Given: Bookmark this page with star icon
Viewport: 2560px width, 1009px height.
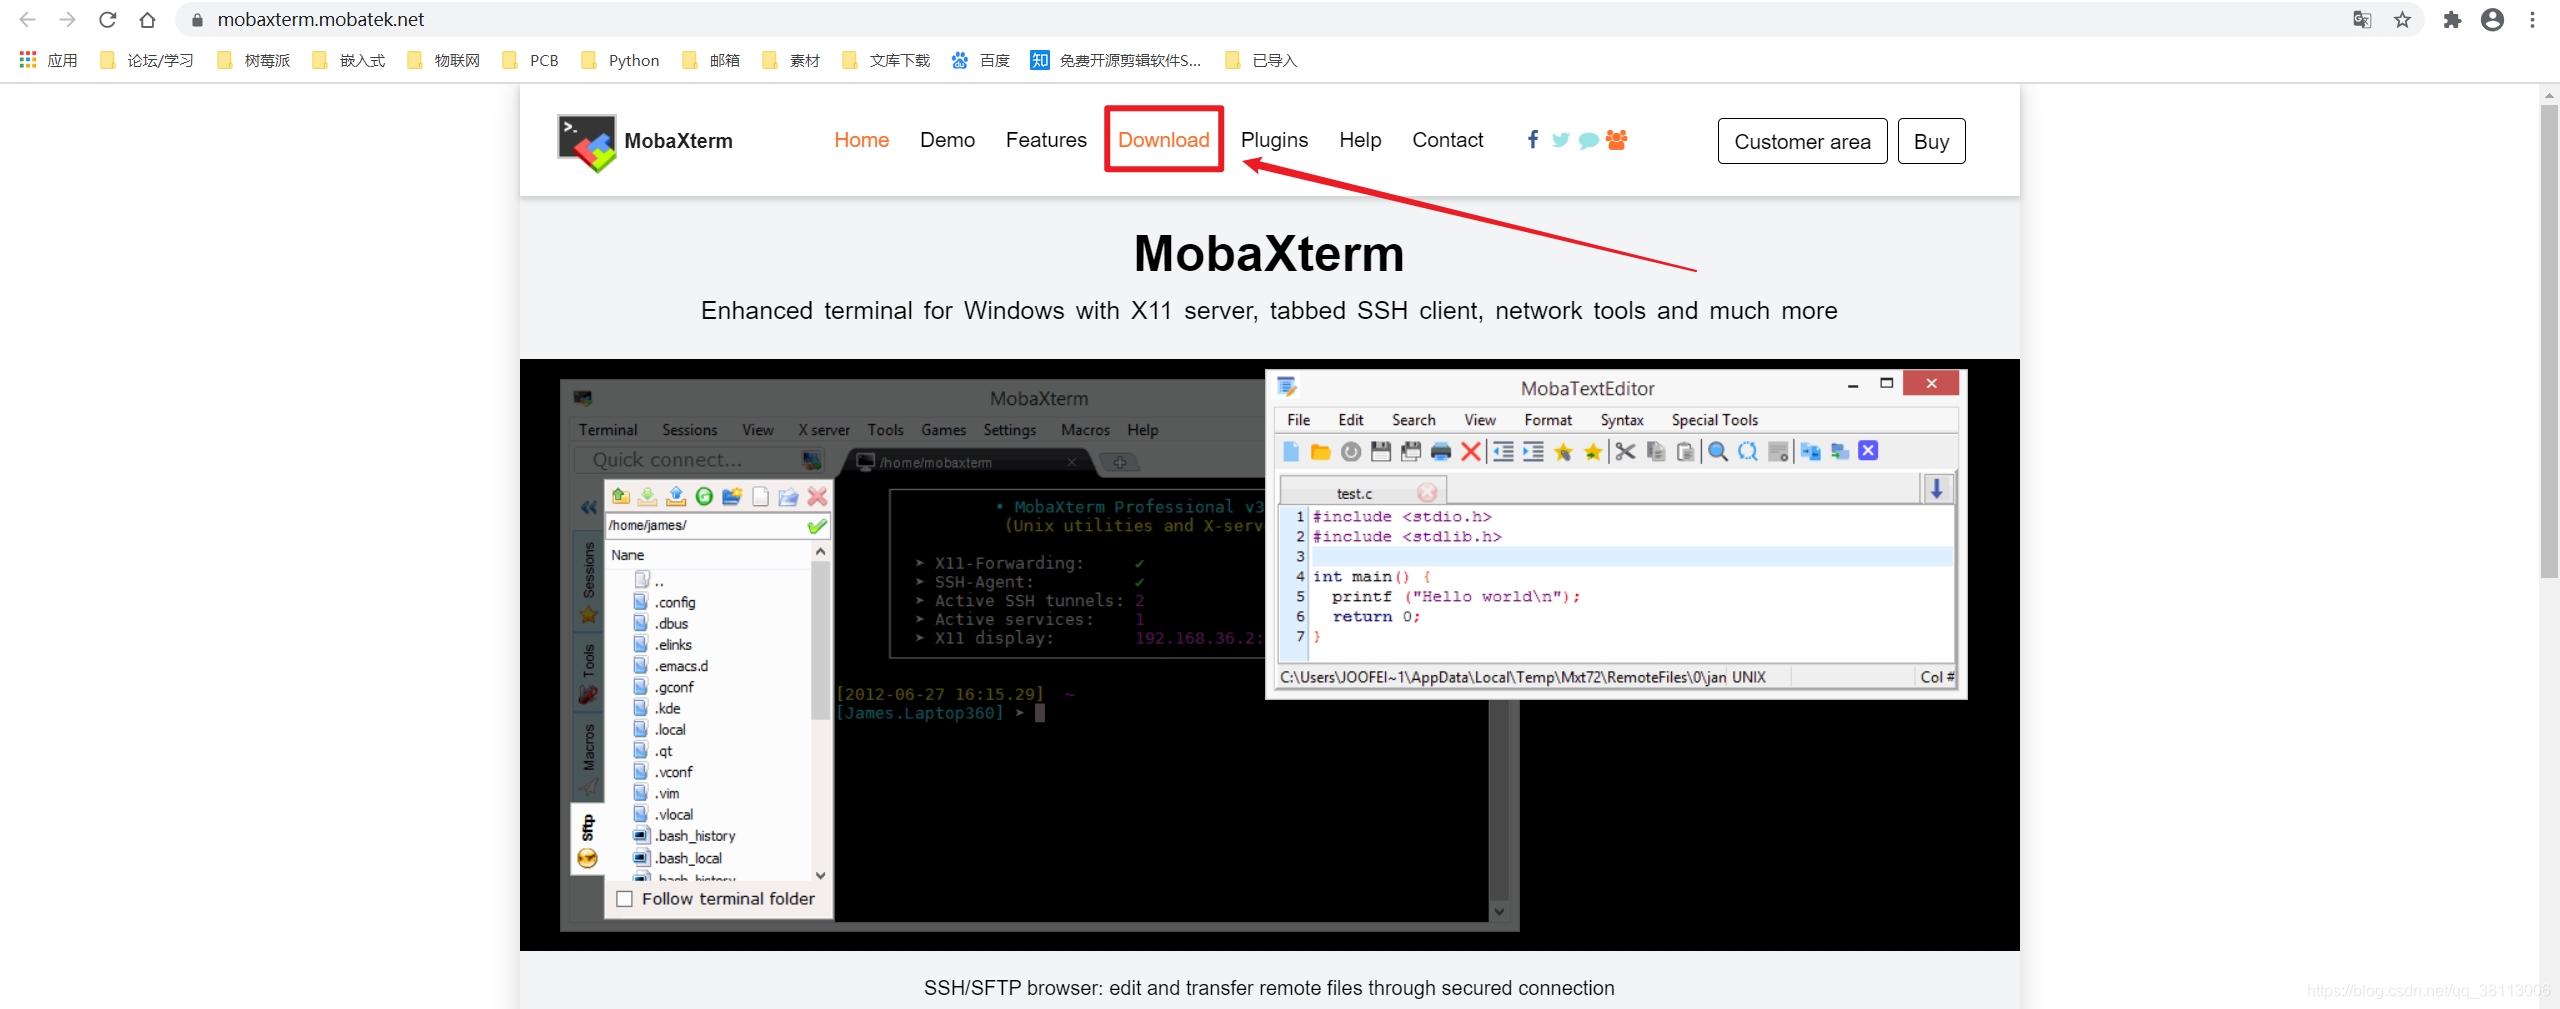Looking at the screenshot, I should pos(2402,19).
